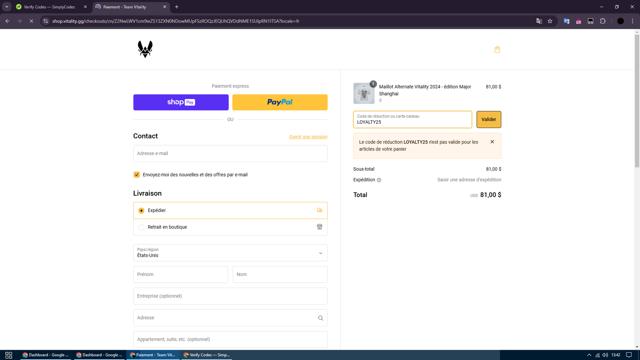Image resolution: width=640 pixels, height=360 pixels.
Task: Open the shopping cart bag icon
Action: [x=497, y=50]
